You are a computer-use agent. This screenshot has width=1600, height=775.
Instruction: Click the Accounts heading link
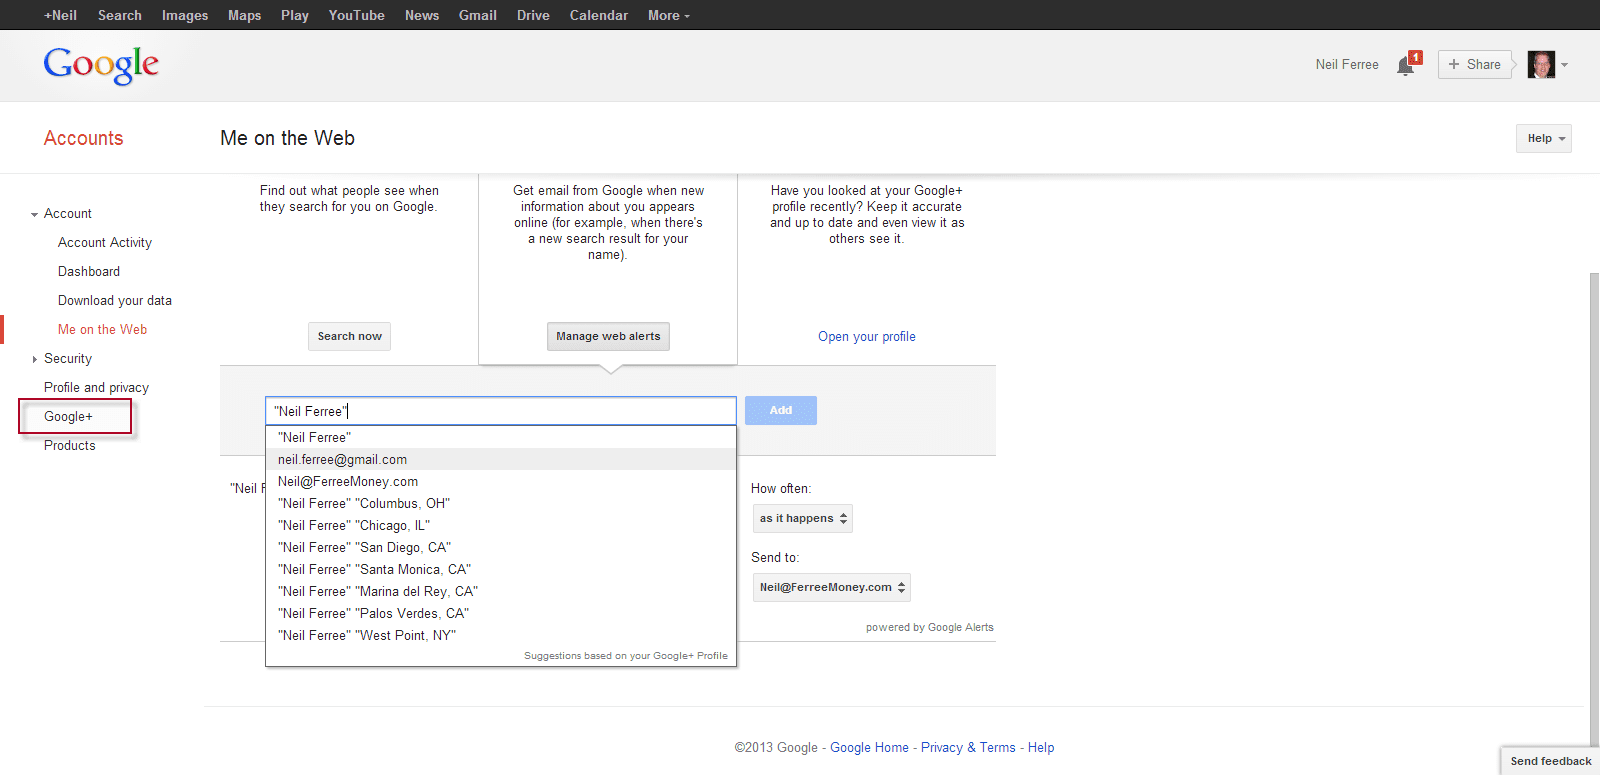click(84, 138)
